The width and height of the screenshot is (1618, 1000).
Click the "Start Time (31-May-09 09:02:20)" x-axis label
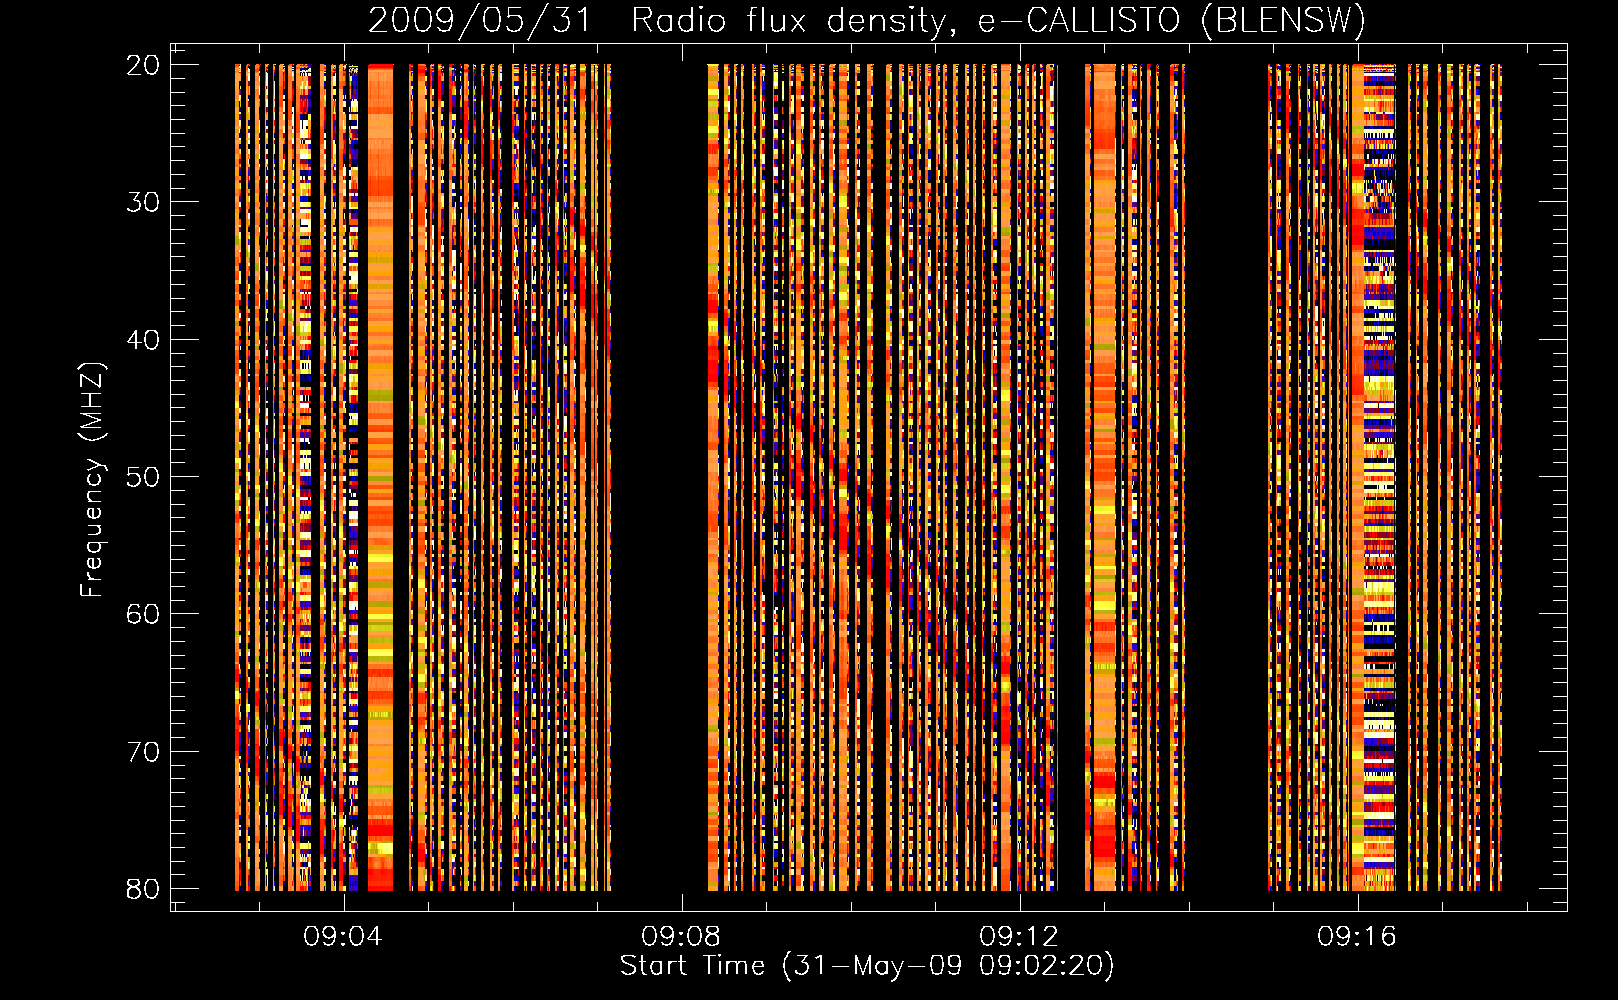pyautogui.click(x=867, y=966)
